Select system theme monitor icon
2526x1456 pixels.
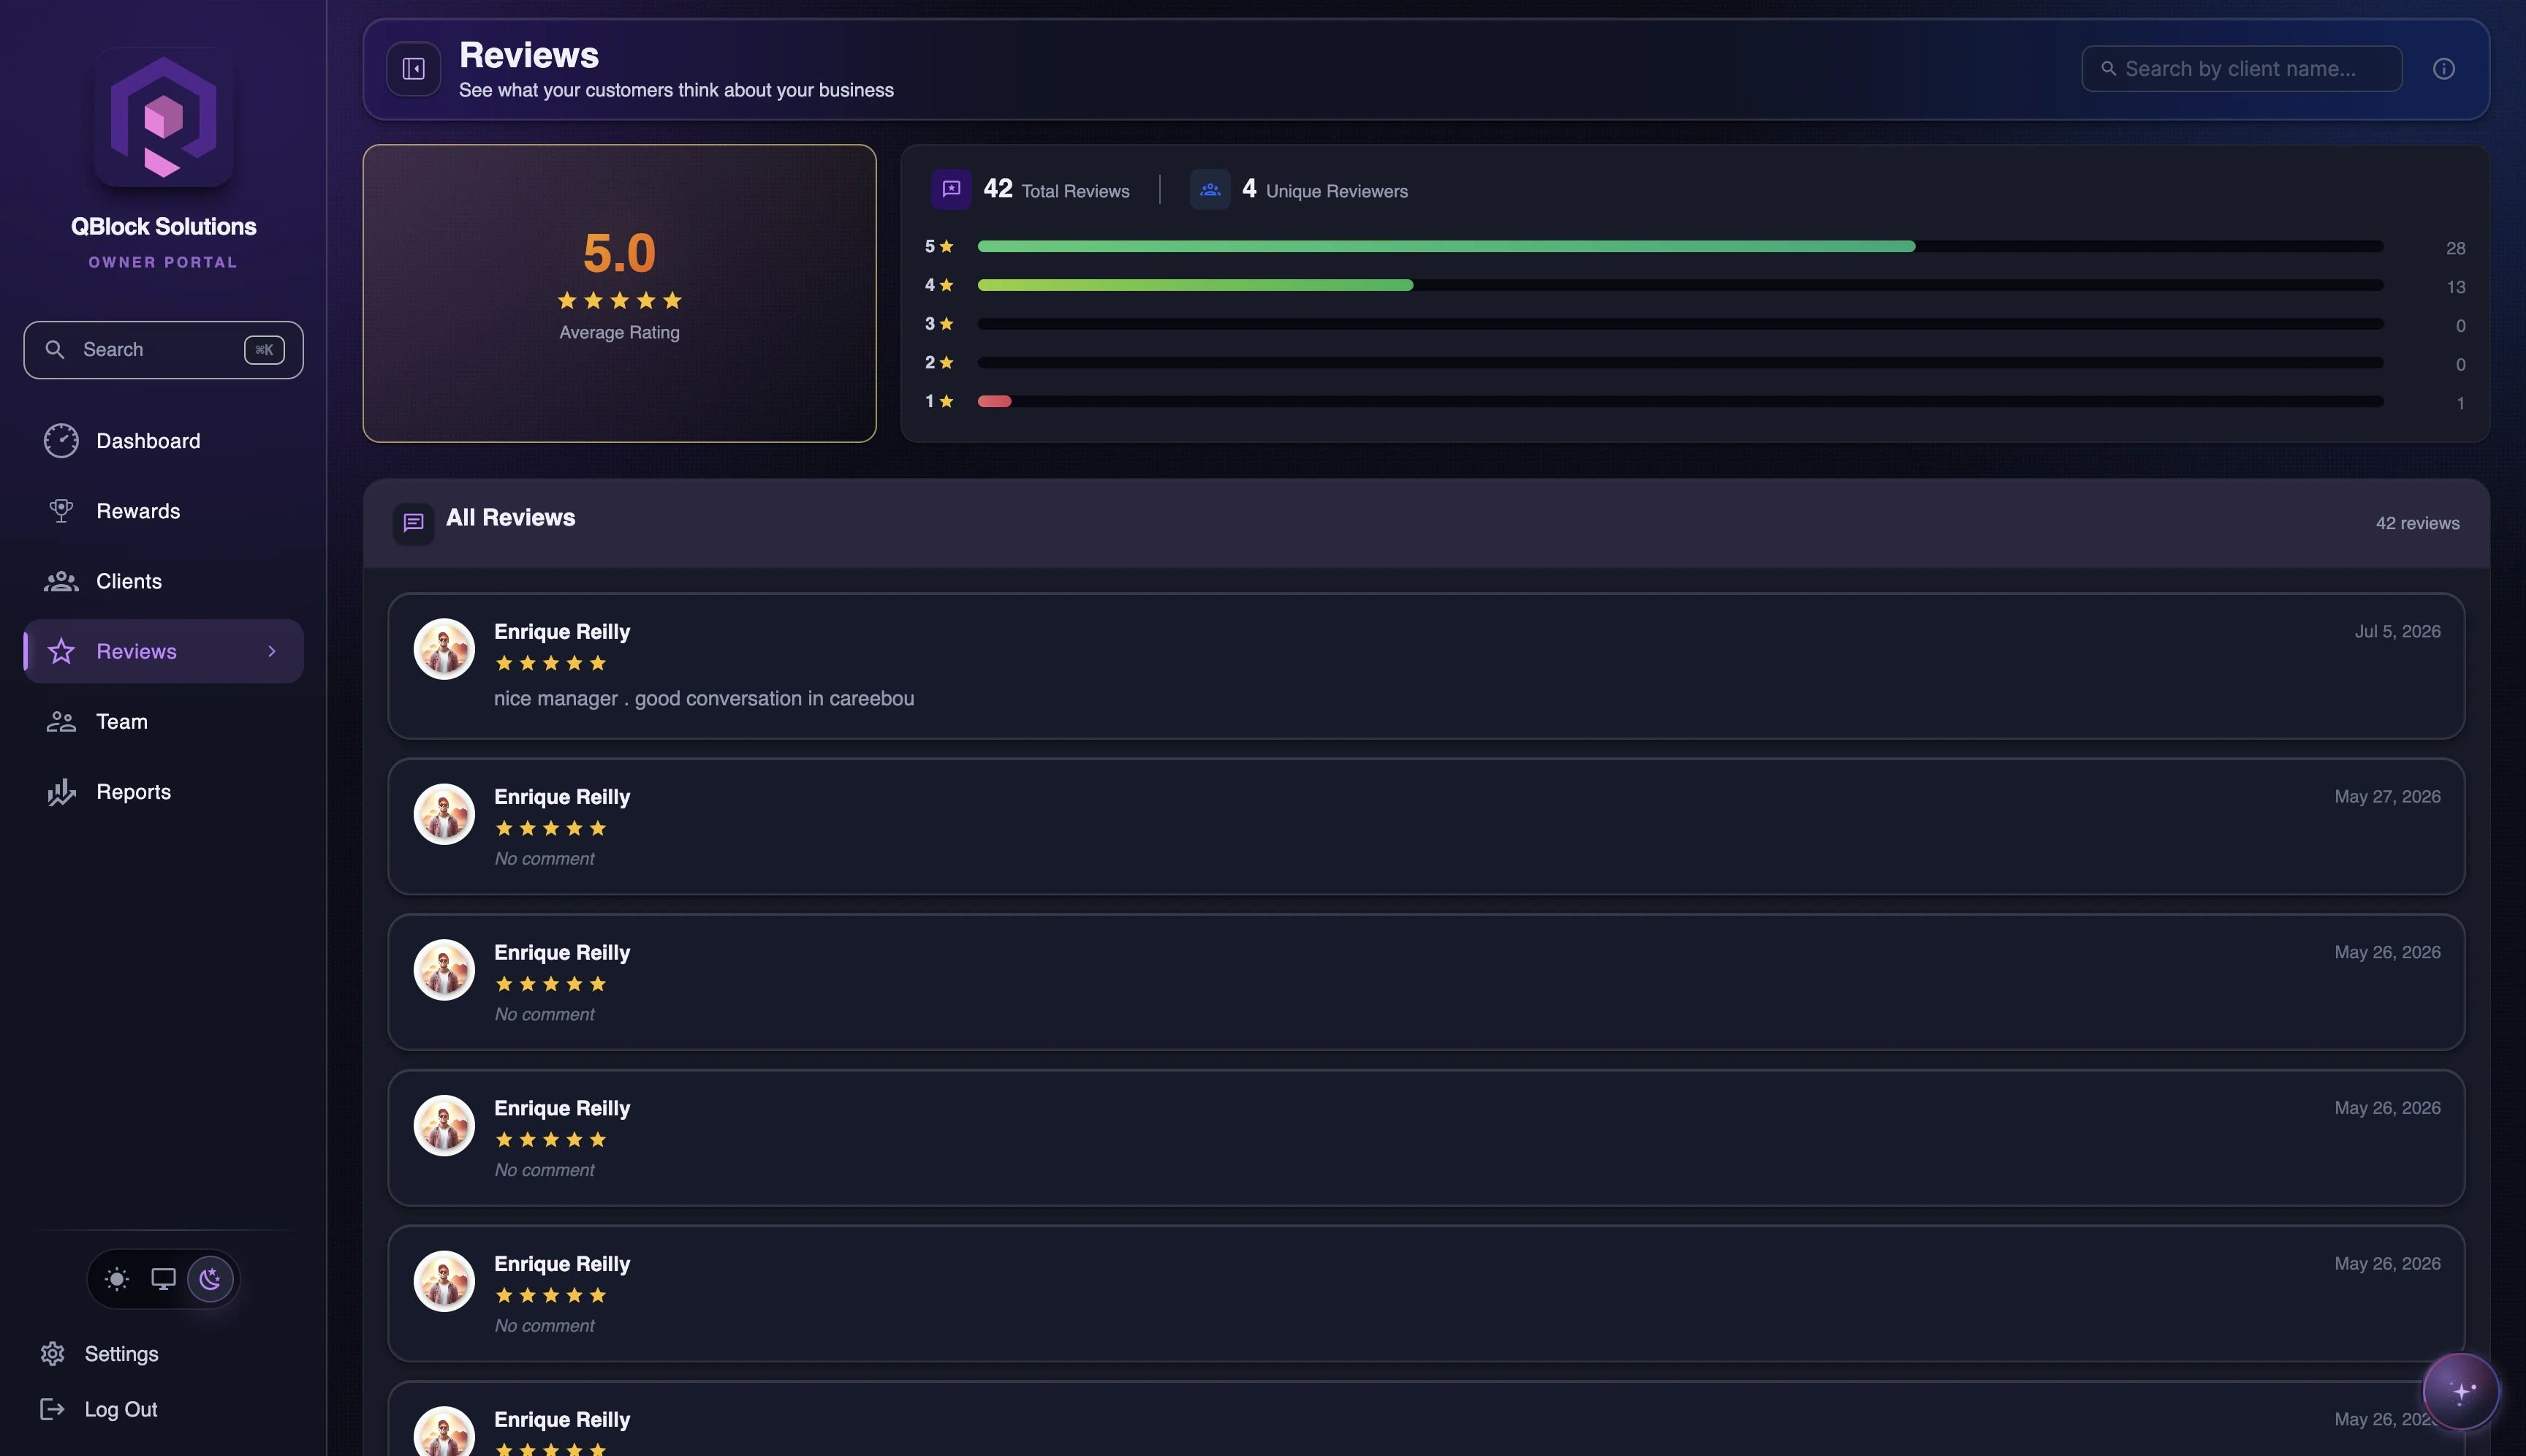pyautogui.click(x=163, y=1279)
